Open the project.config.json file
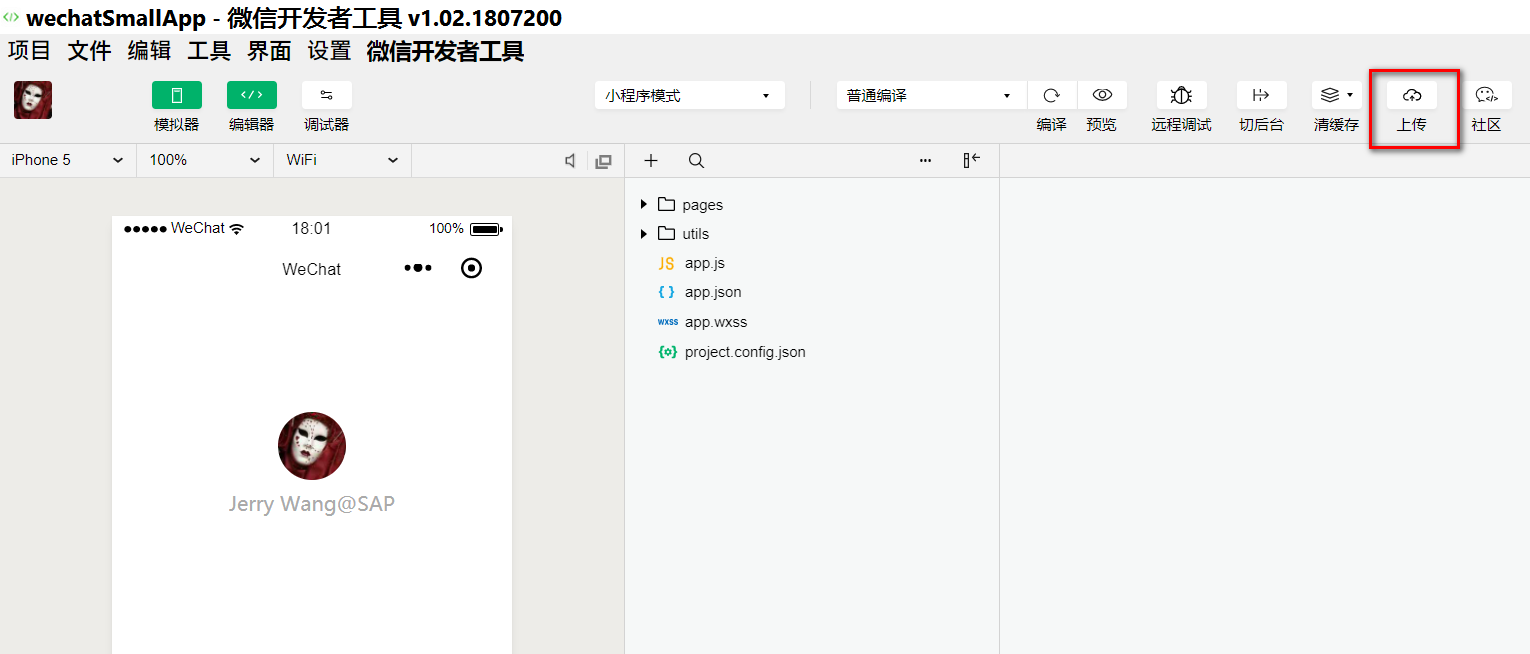Image resolution: width=1530 pixels, height=654 pixels. point(745,352)
